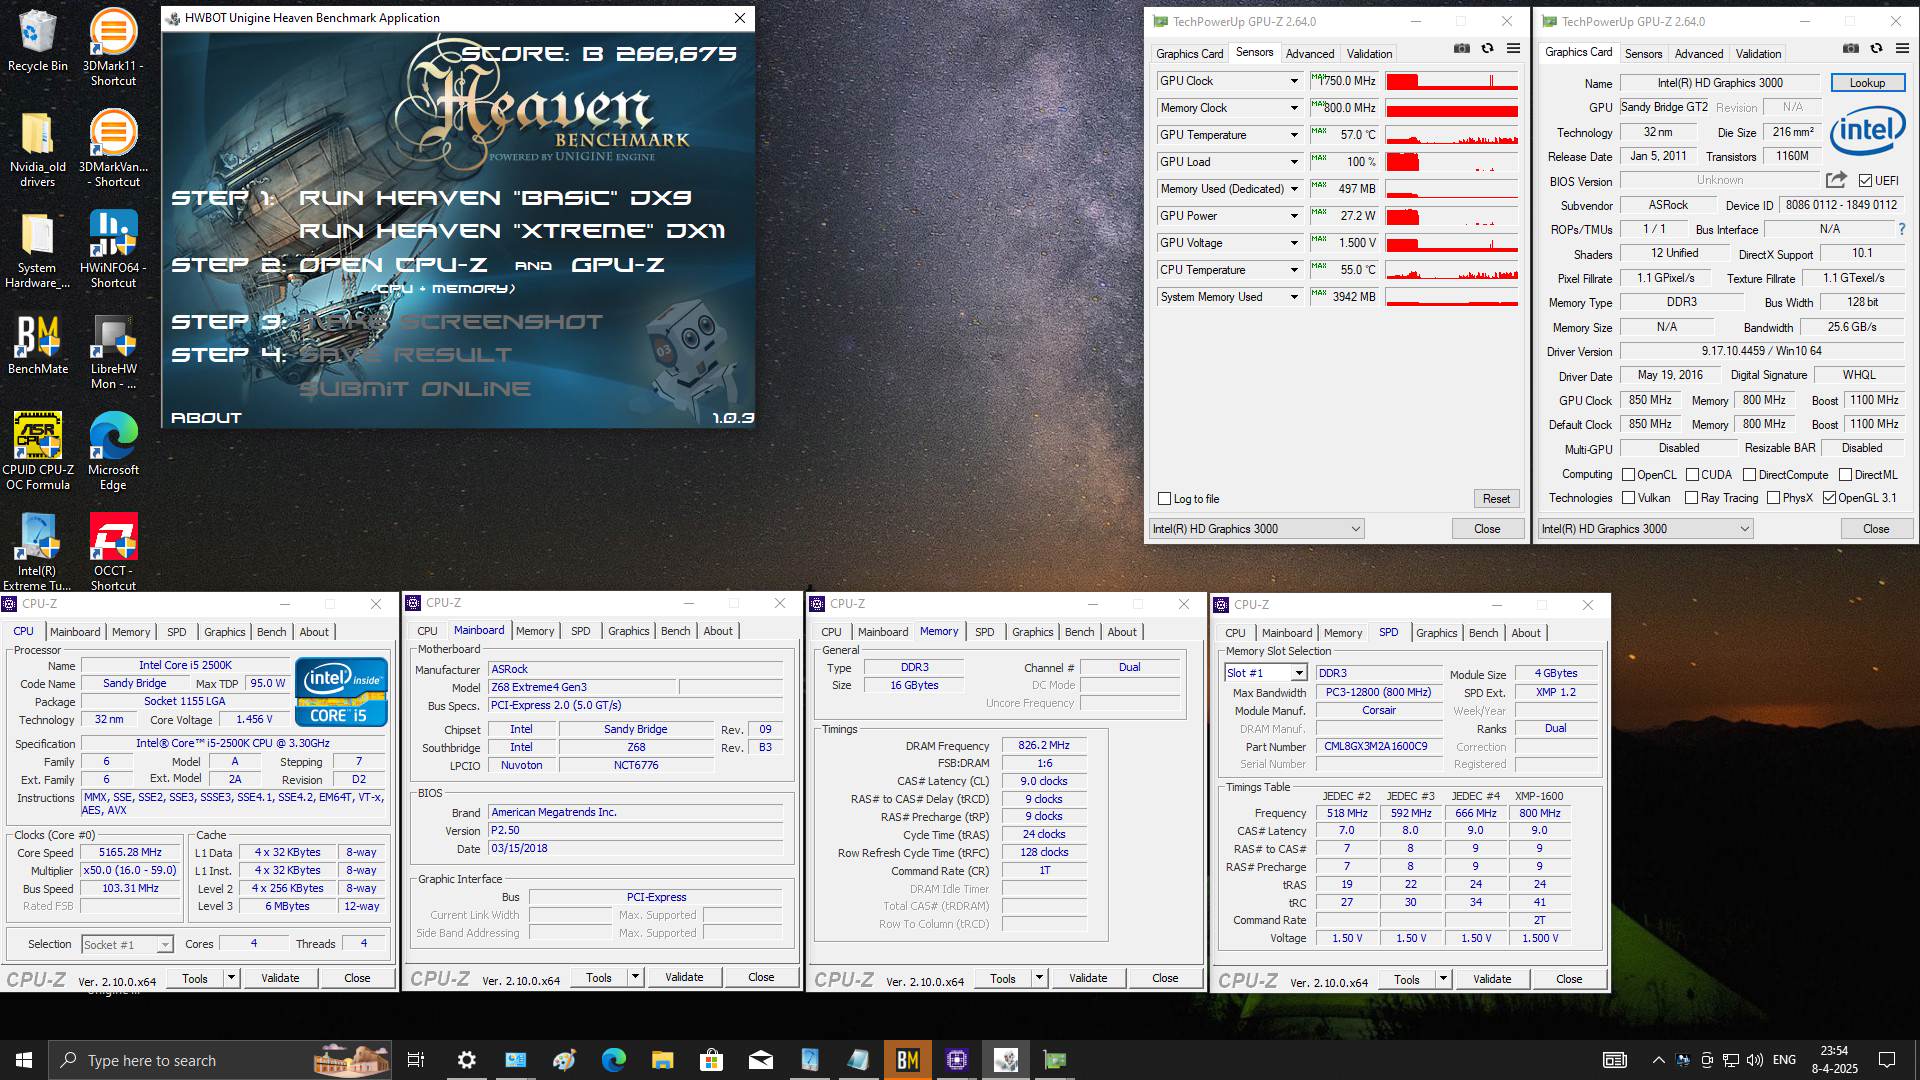Open Graphics tab in CPU-Z Memory window
Image resolution: width=1920 pixels, height=1080 pixels.
coord(1033,632)
